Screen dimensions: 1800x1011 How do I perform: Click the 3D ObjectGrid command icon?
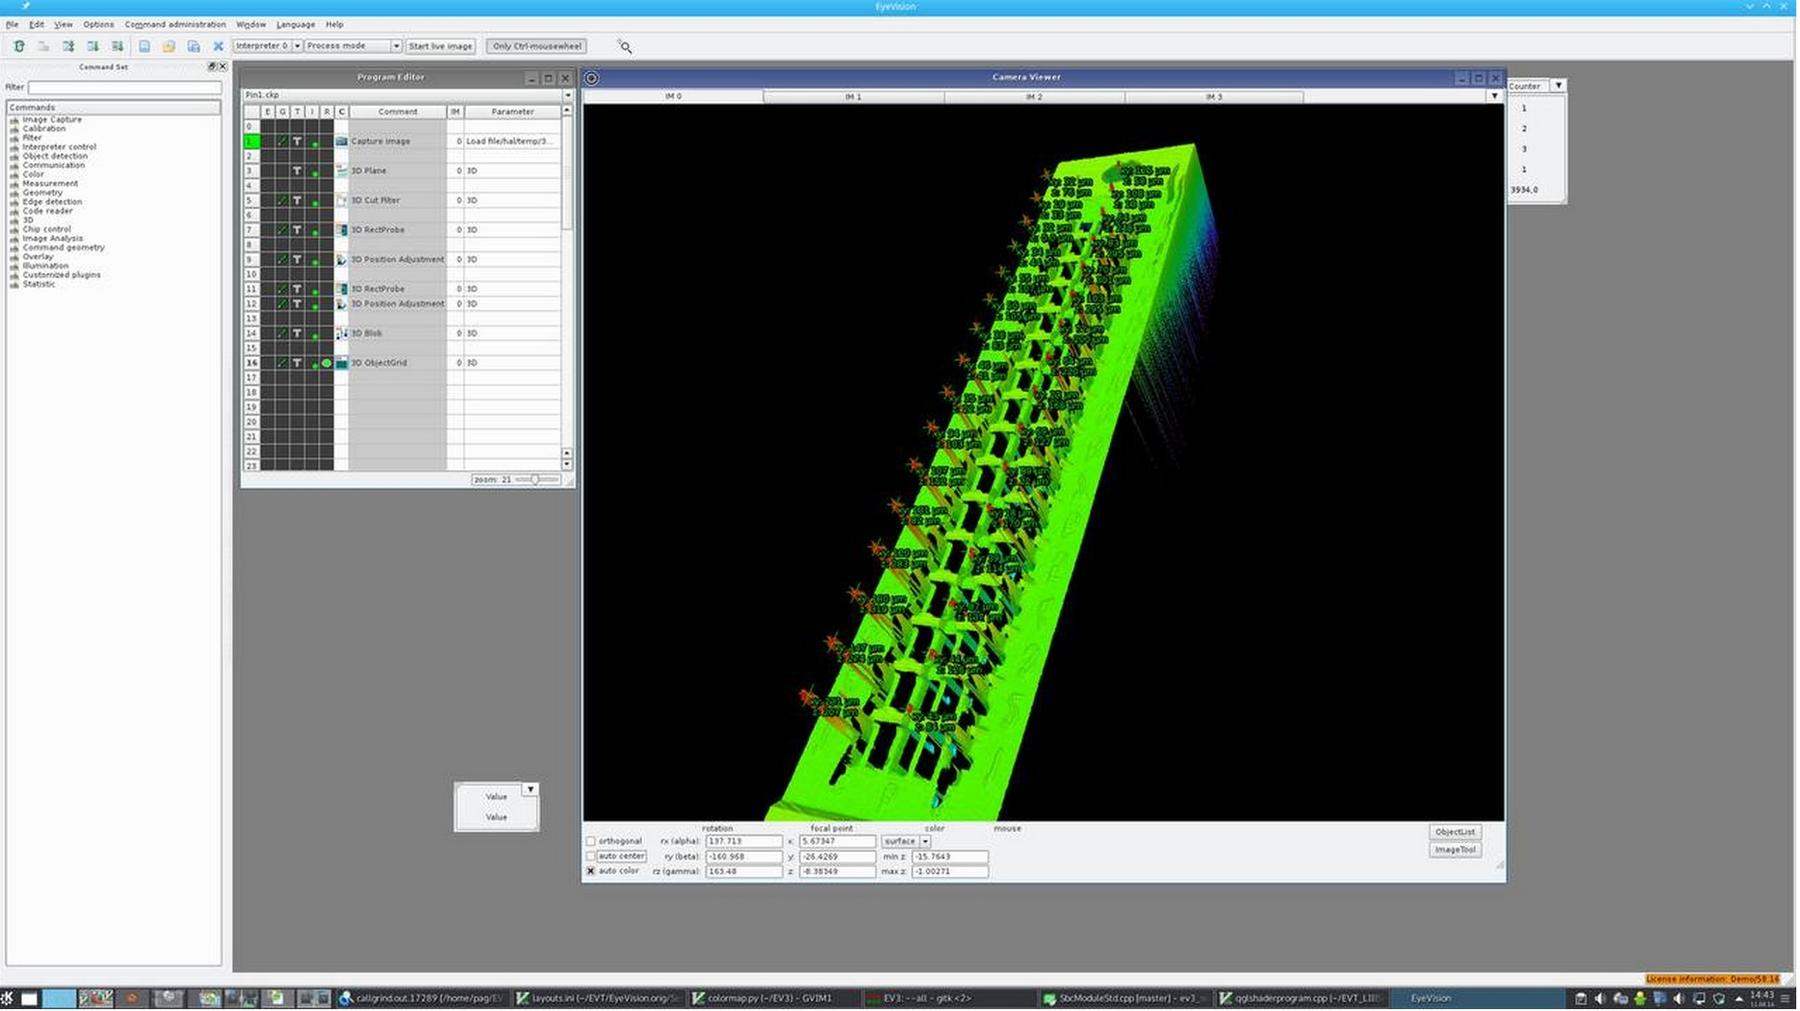pyautogui.click(x=341, y=363)
